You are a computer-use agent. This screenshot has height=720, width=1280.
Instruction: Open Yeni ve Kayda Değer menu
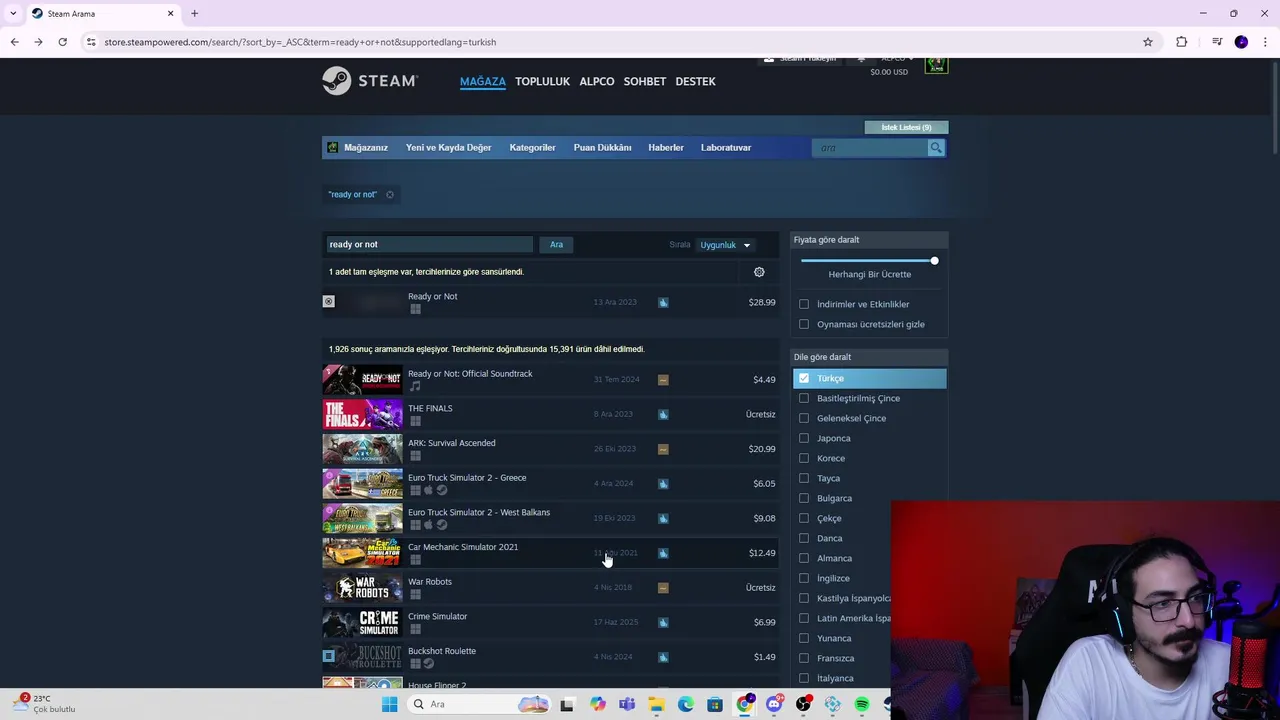tap(448, 148)
